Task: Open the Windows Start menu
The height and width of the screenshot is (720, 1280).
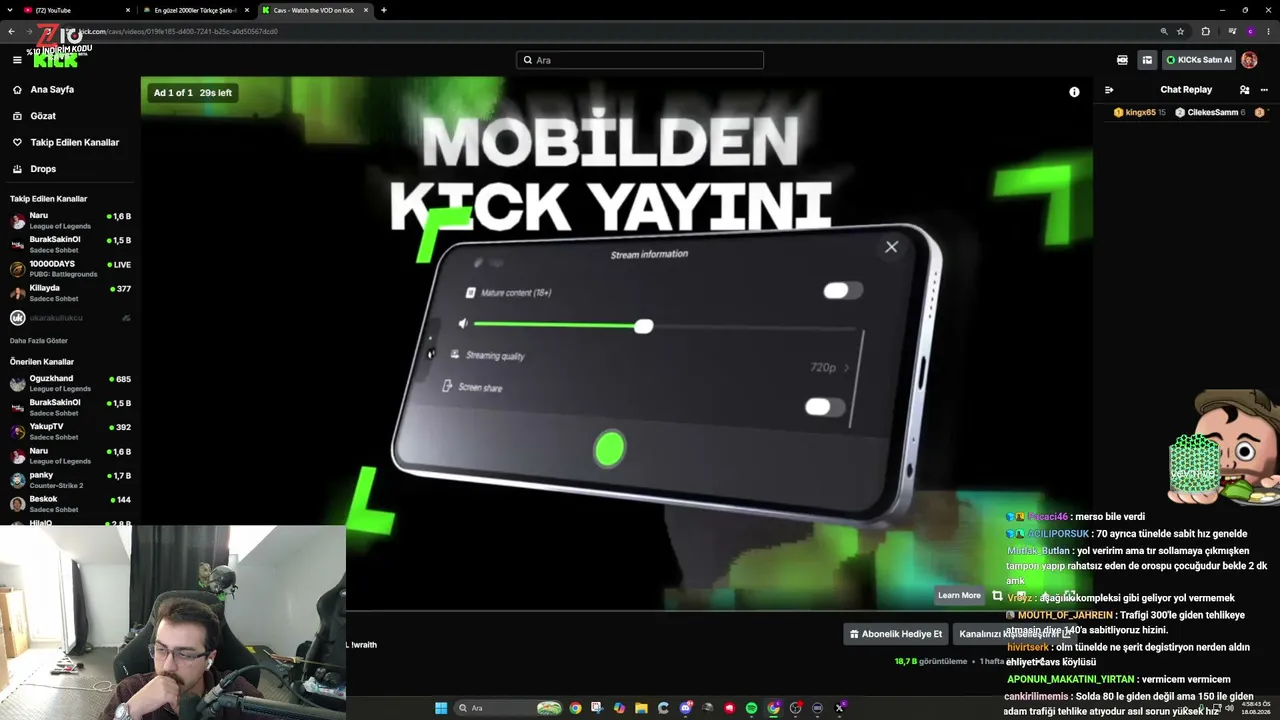Action: [441, 708]
